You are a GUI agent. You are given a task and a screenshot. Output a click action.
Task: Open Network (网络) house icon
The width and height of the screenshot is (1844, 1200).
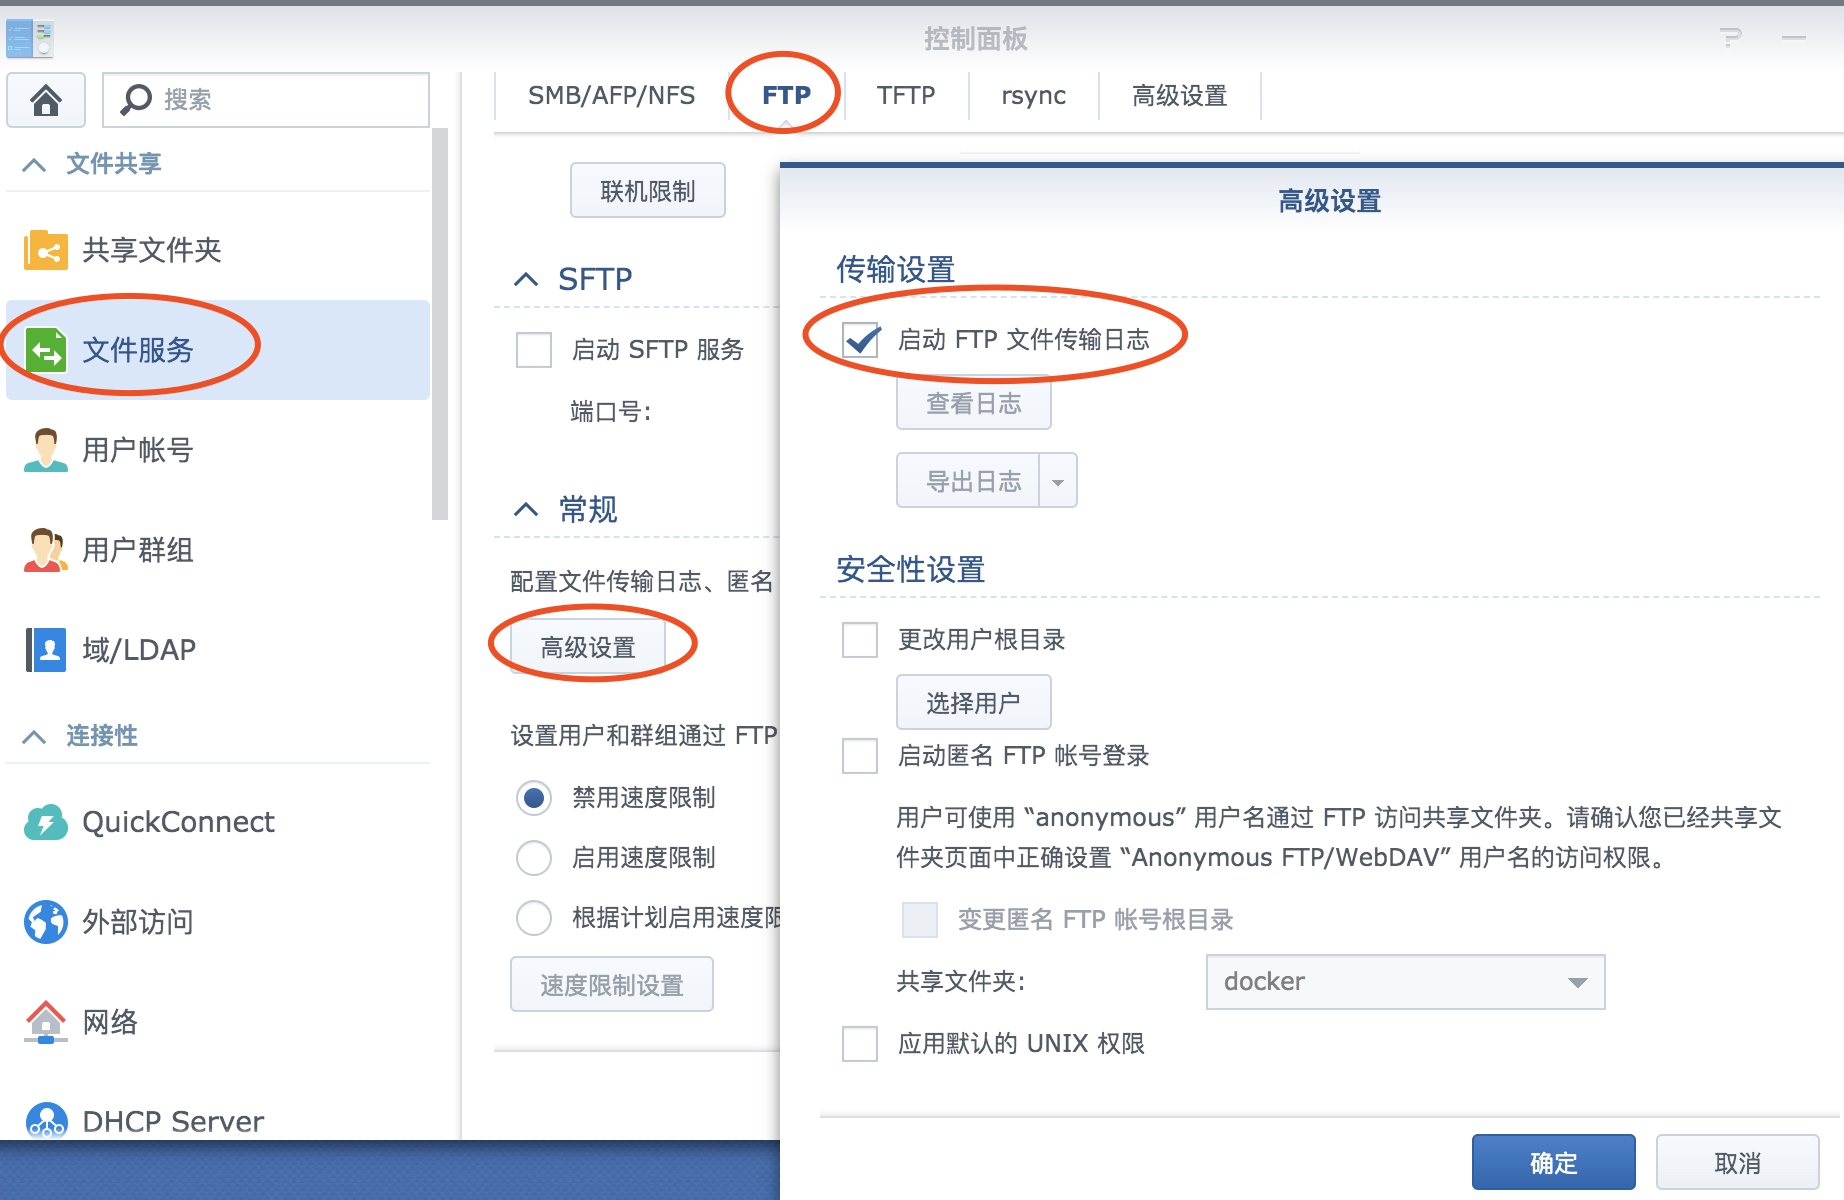46,1022
